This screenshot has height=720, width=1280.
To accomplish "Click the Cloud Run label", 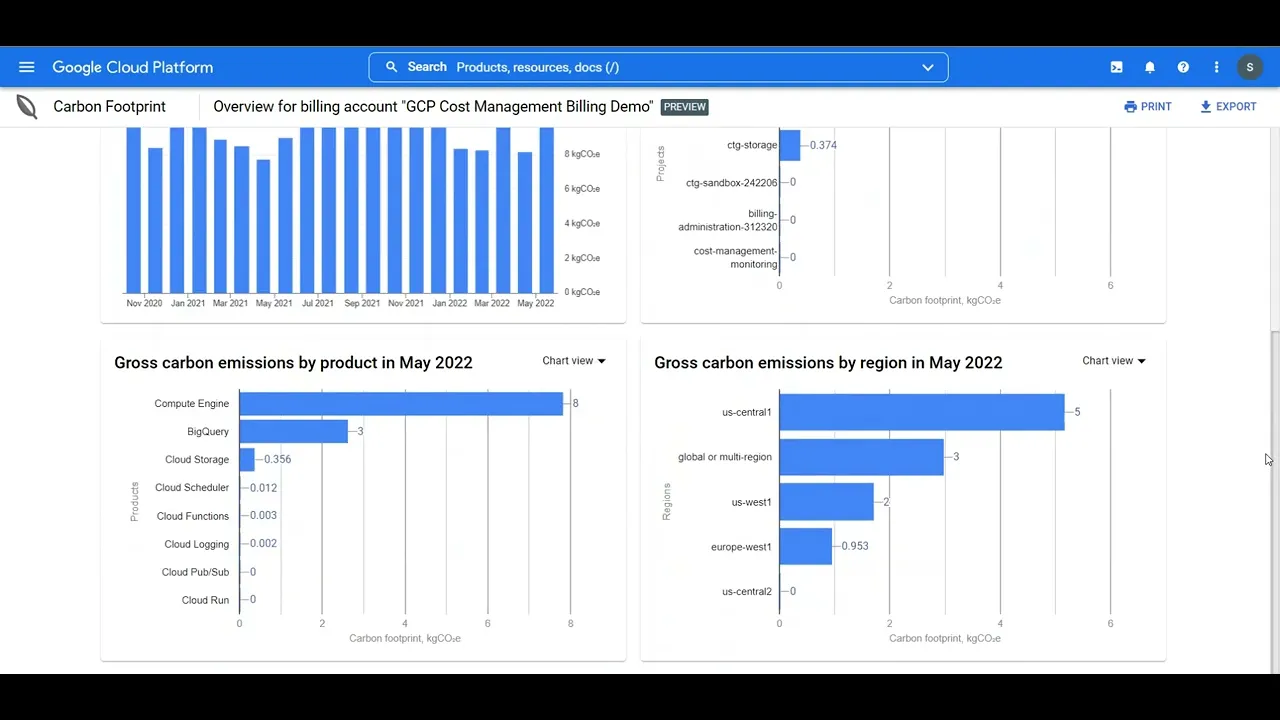I will click(x=205, y=600).
